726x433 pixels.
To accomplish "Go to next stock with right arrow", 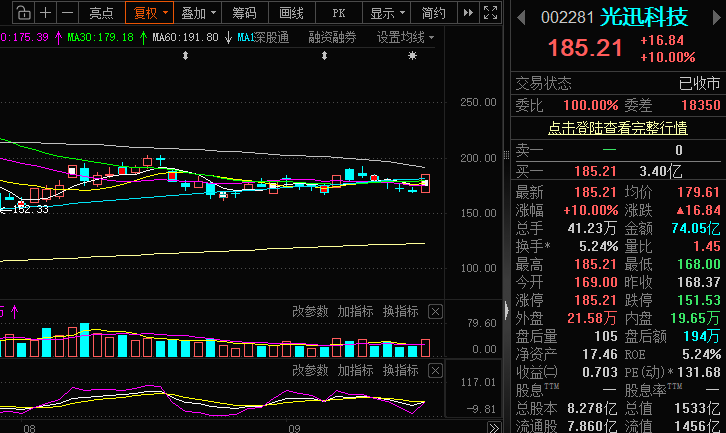I will click(717, 18).
